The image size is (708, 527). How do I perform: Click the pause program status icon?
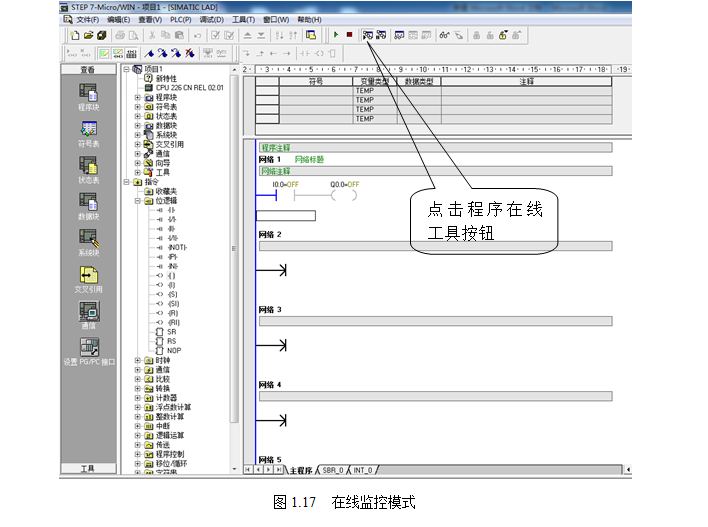click(381, 35)
